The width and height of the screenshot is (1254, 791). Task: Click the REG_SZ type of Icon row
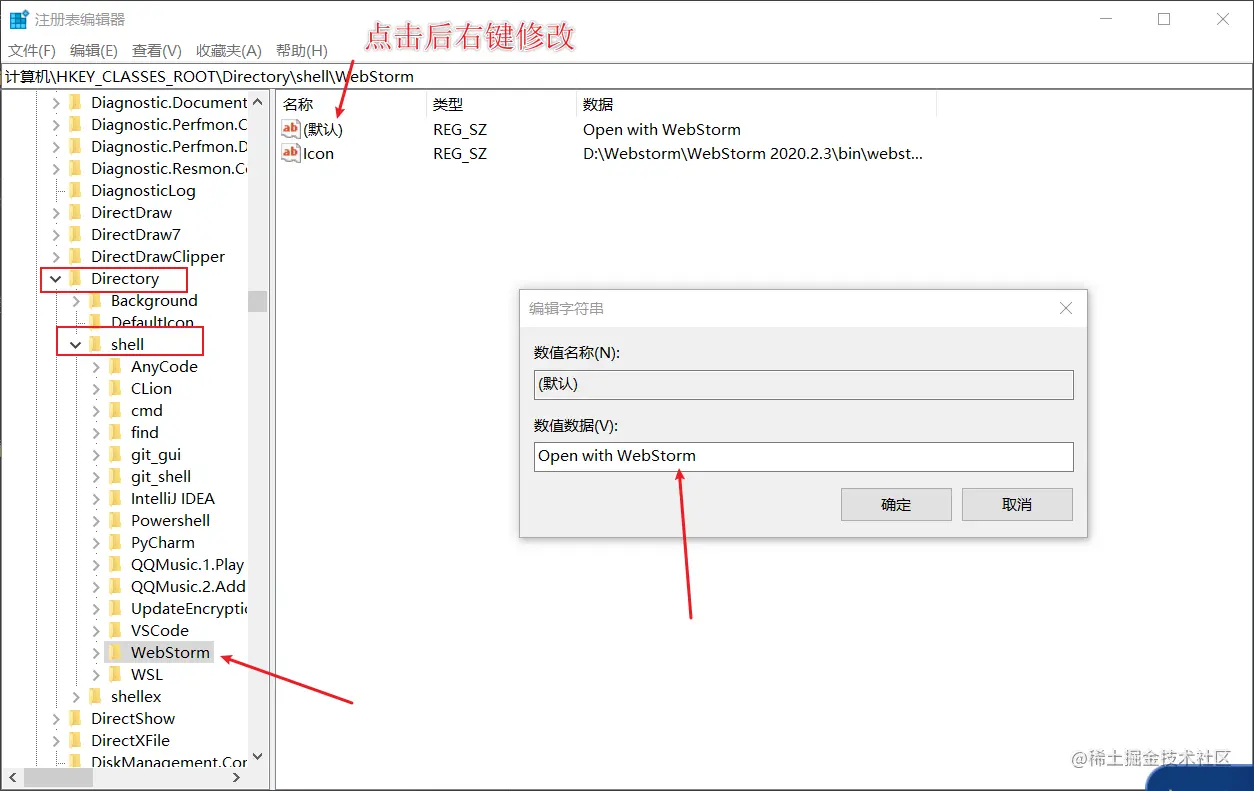pyautogui.click(x=460, y=153)
